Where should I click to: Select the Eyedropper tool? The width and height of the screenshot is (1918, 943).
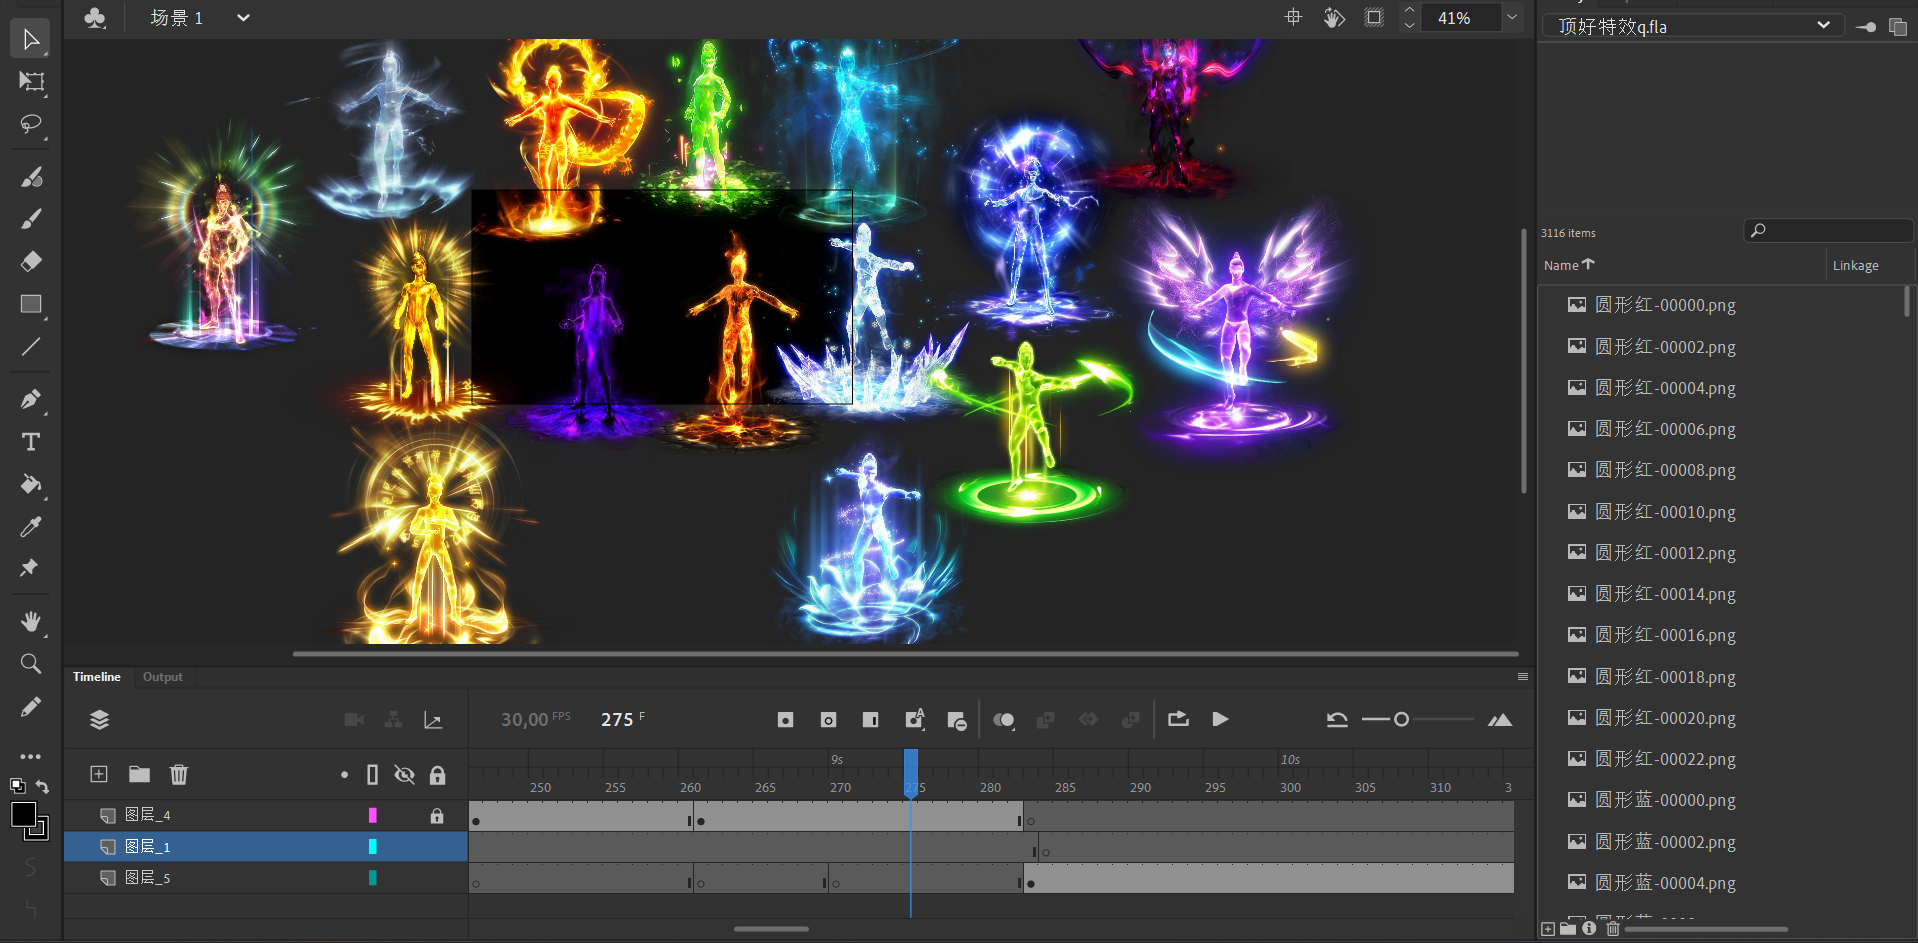31,527
